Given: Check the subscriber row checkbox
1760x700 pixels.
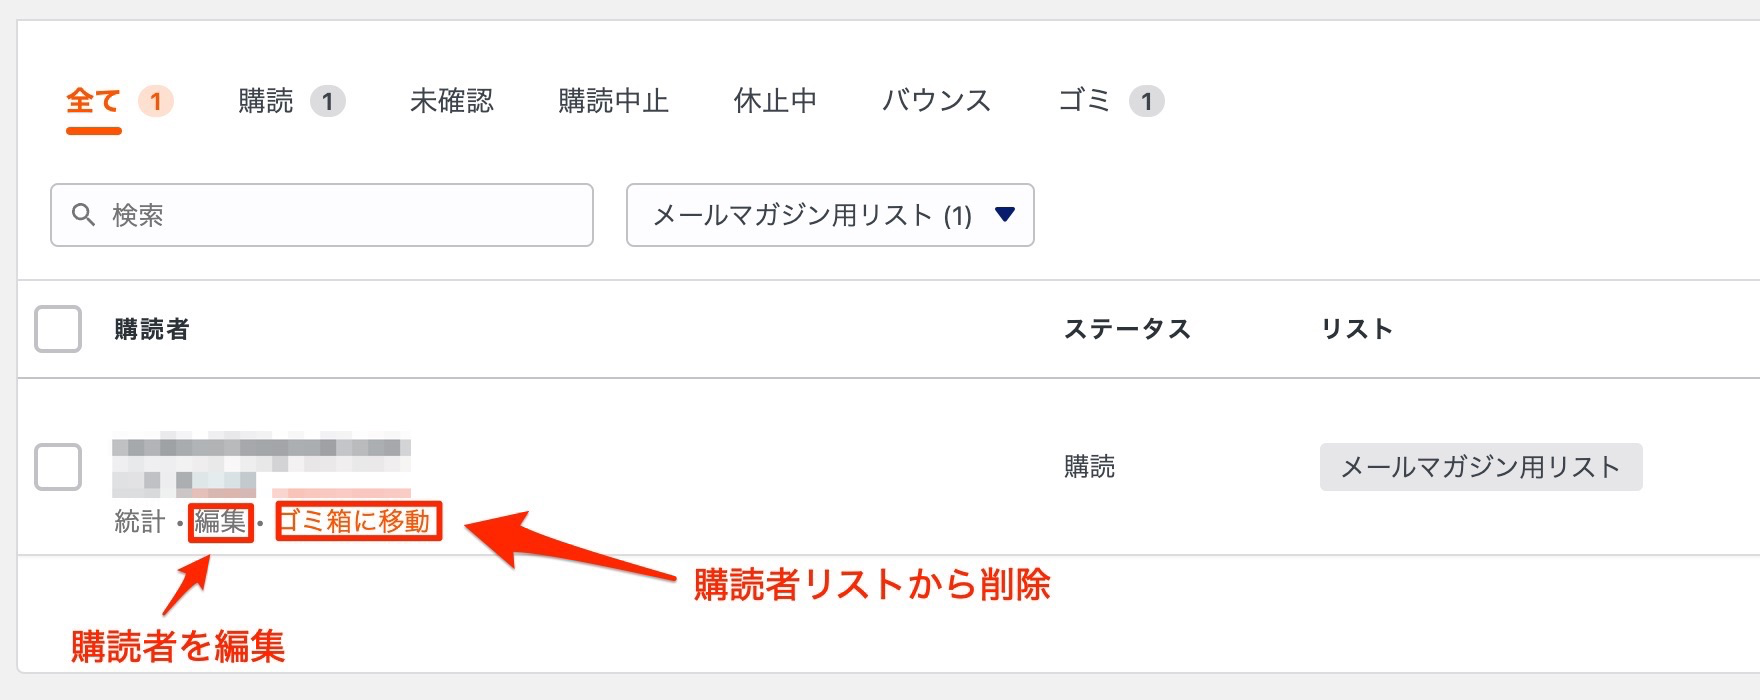Looking at the screenshot, I should [x=58, y=467].
